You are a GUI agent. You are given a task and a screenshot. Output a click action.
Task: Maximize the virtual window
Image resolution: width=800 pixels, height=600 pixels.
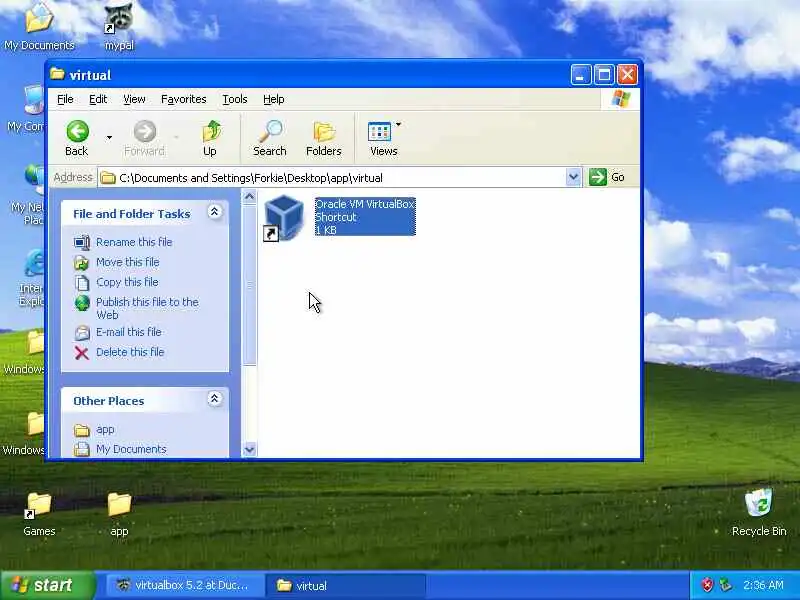click(604, 75)
